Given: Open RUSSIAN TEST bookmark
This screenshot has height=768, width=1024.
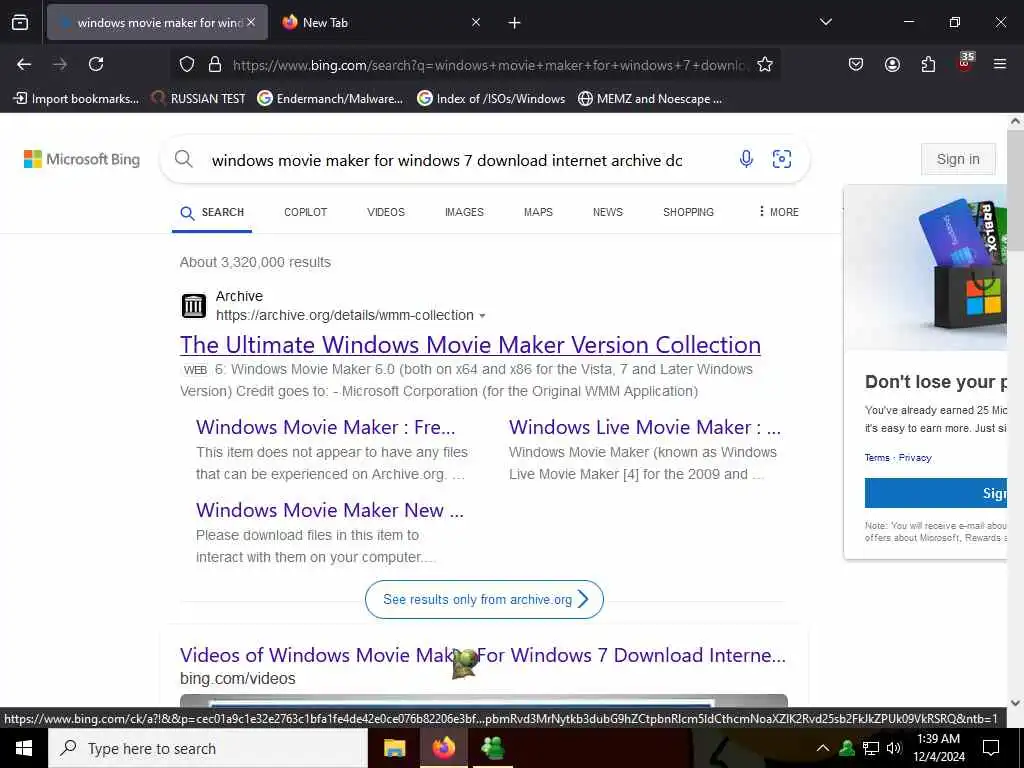Looking at the screenshot, I should coord(199,99).
